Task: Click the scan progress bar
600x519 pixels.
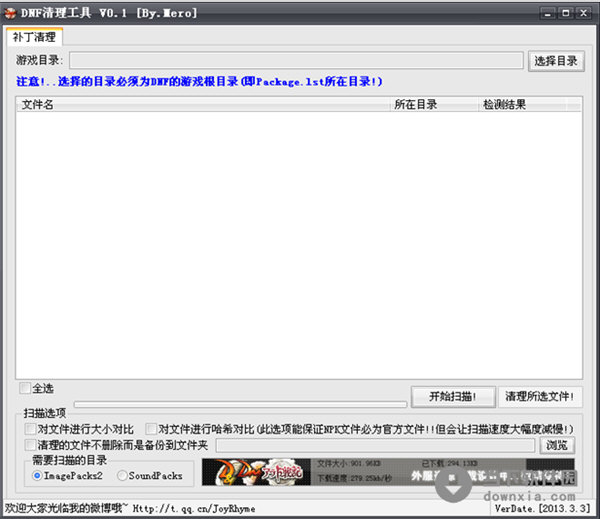Action: pos(240,405)
